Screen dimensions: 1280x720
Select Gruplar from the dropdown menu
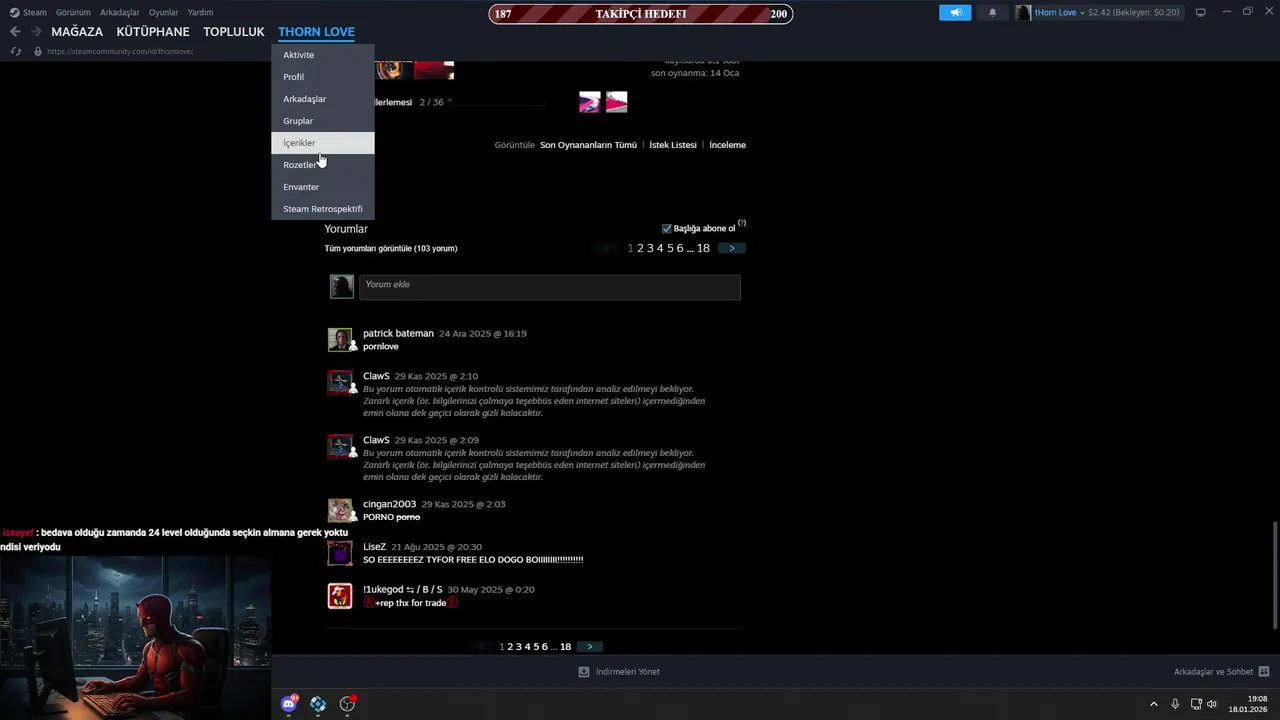[323, 121]
